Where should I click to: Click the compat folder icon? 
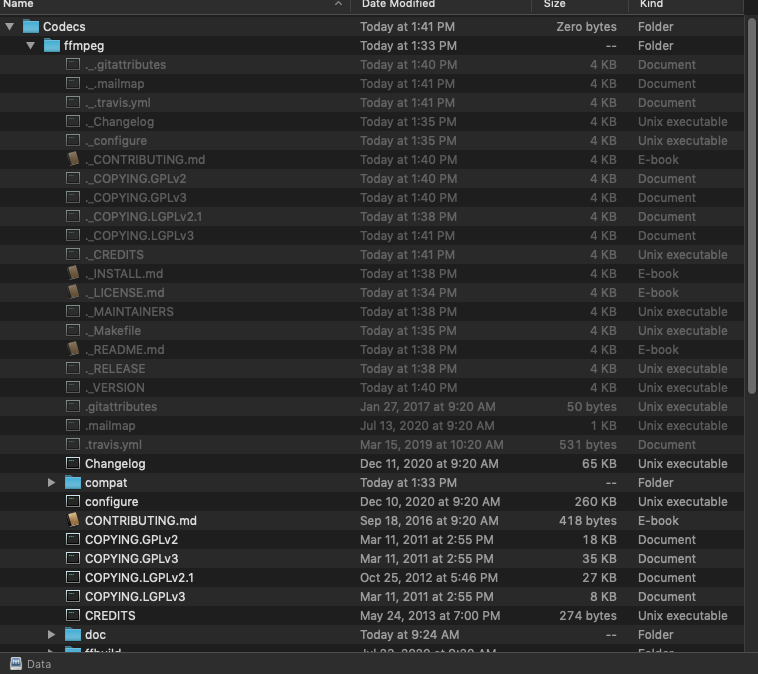pos(73,483)
